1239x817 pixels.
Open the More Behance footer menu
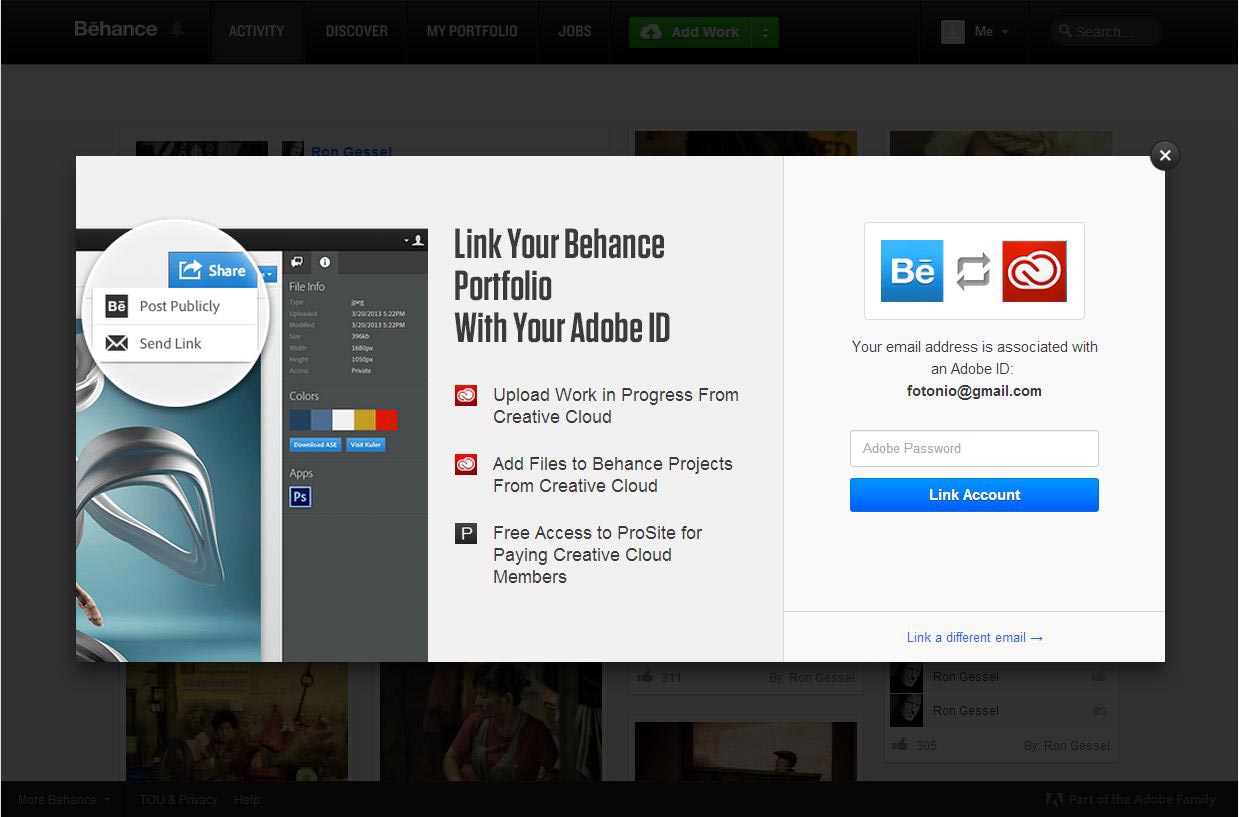[x=64, y=800]
